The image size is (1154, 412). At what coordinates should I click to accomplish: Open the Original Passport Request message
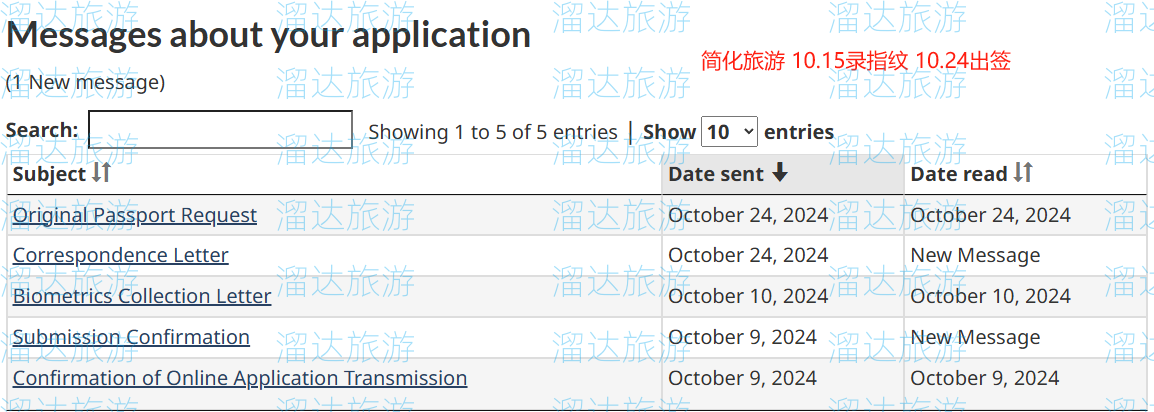pyautogui.click(x=135, y=215)
